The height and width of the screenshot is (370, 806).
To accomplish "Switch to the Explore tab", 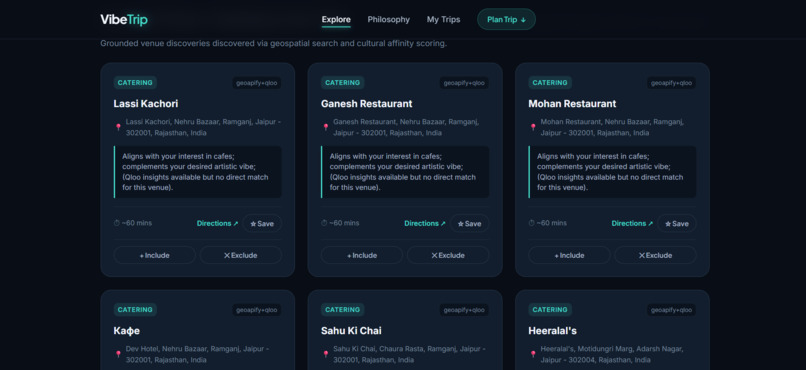I will [x=336, y=20].
